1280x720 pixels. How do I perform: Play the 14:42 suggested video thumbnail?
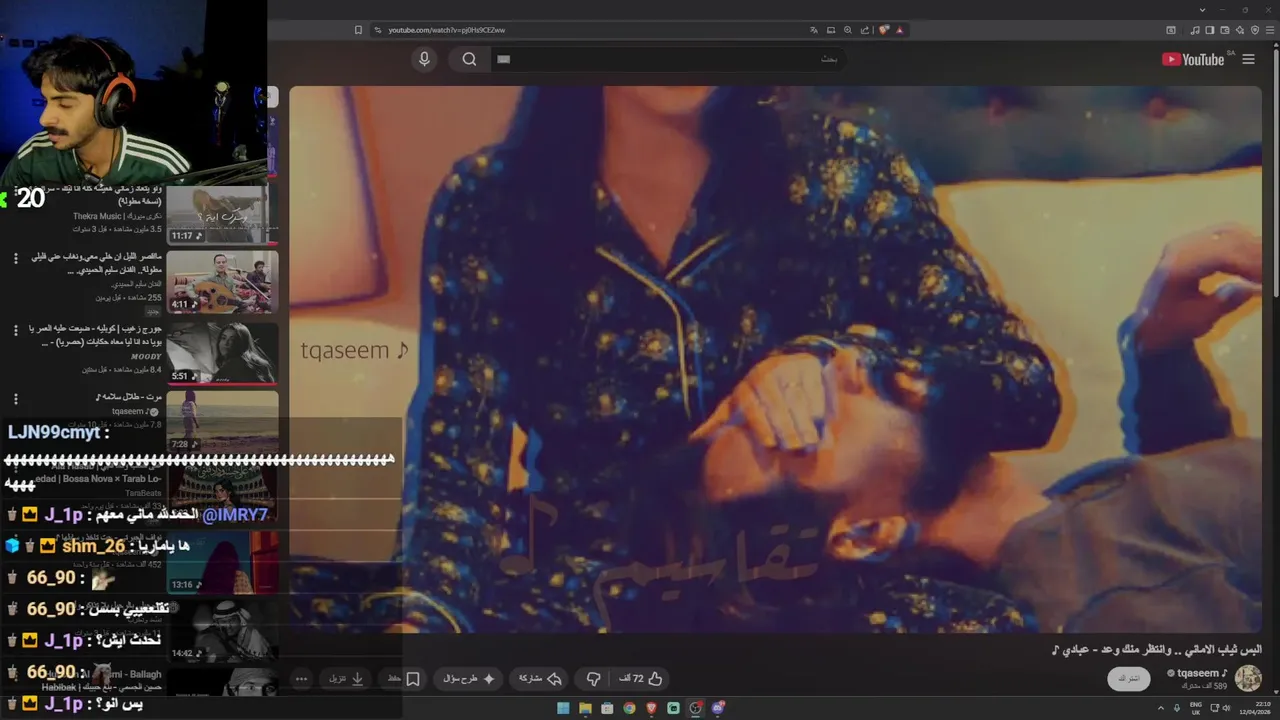coord(222,630)
